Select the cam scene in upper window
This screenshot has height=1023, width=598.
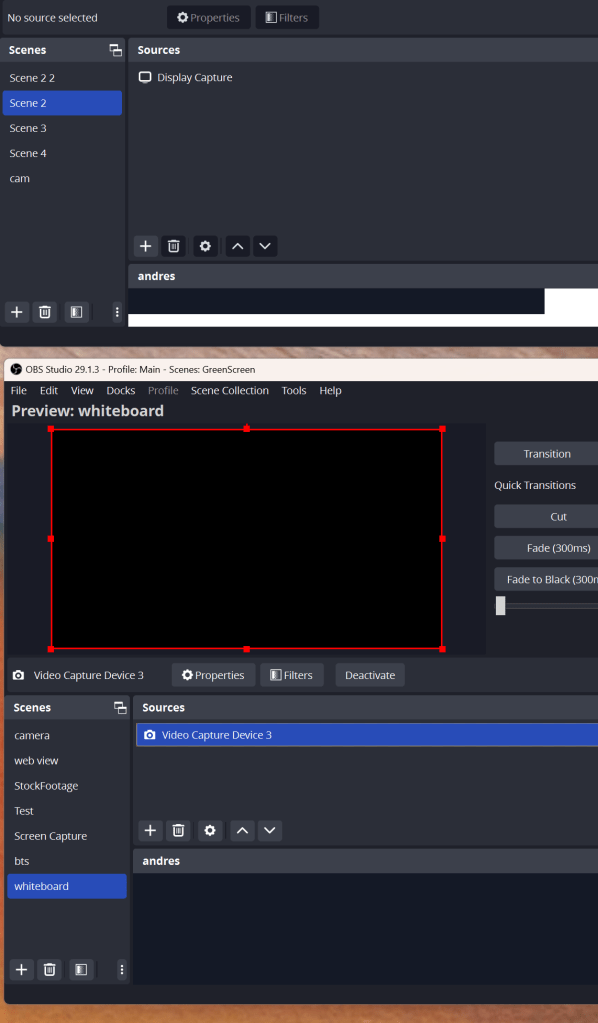point(62,178)
